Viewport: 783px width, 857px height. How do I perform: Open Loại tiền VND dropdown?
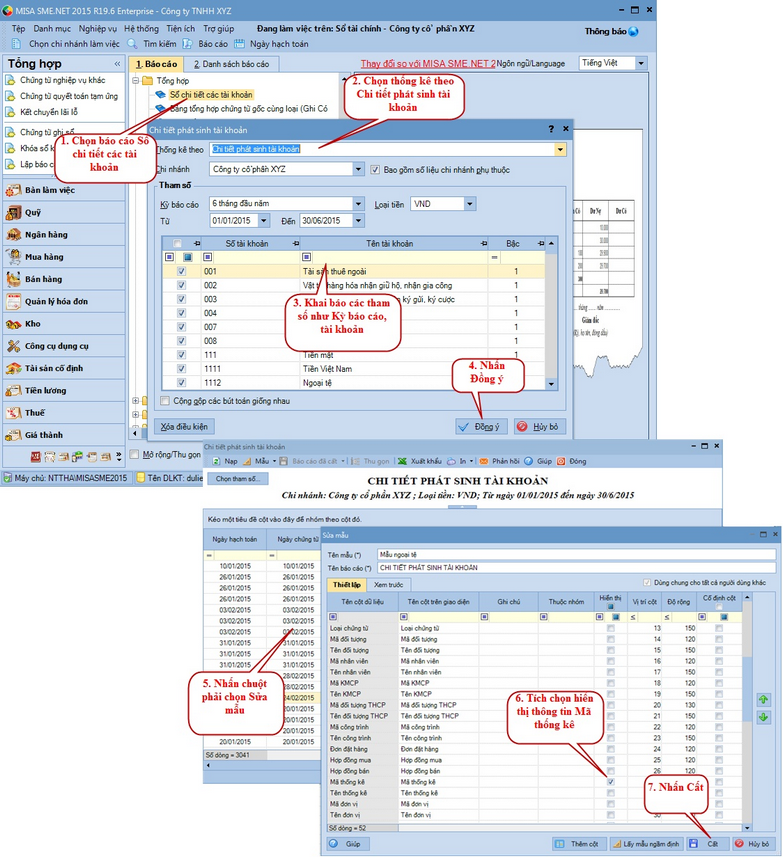[x=470, y=204]
